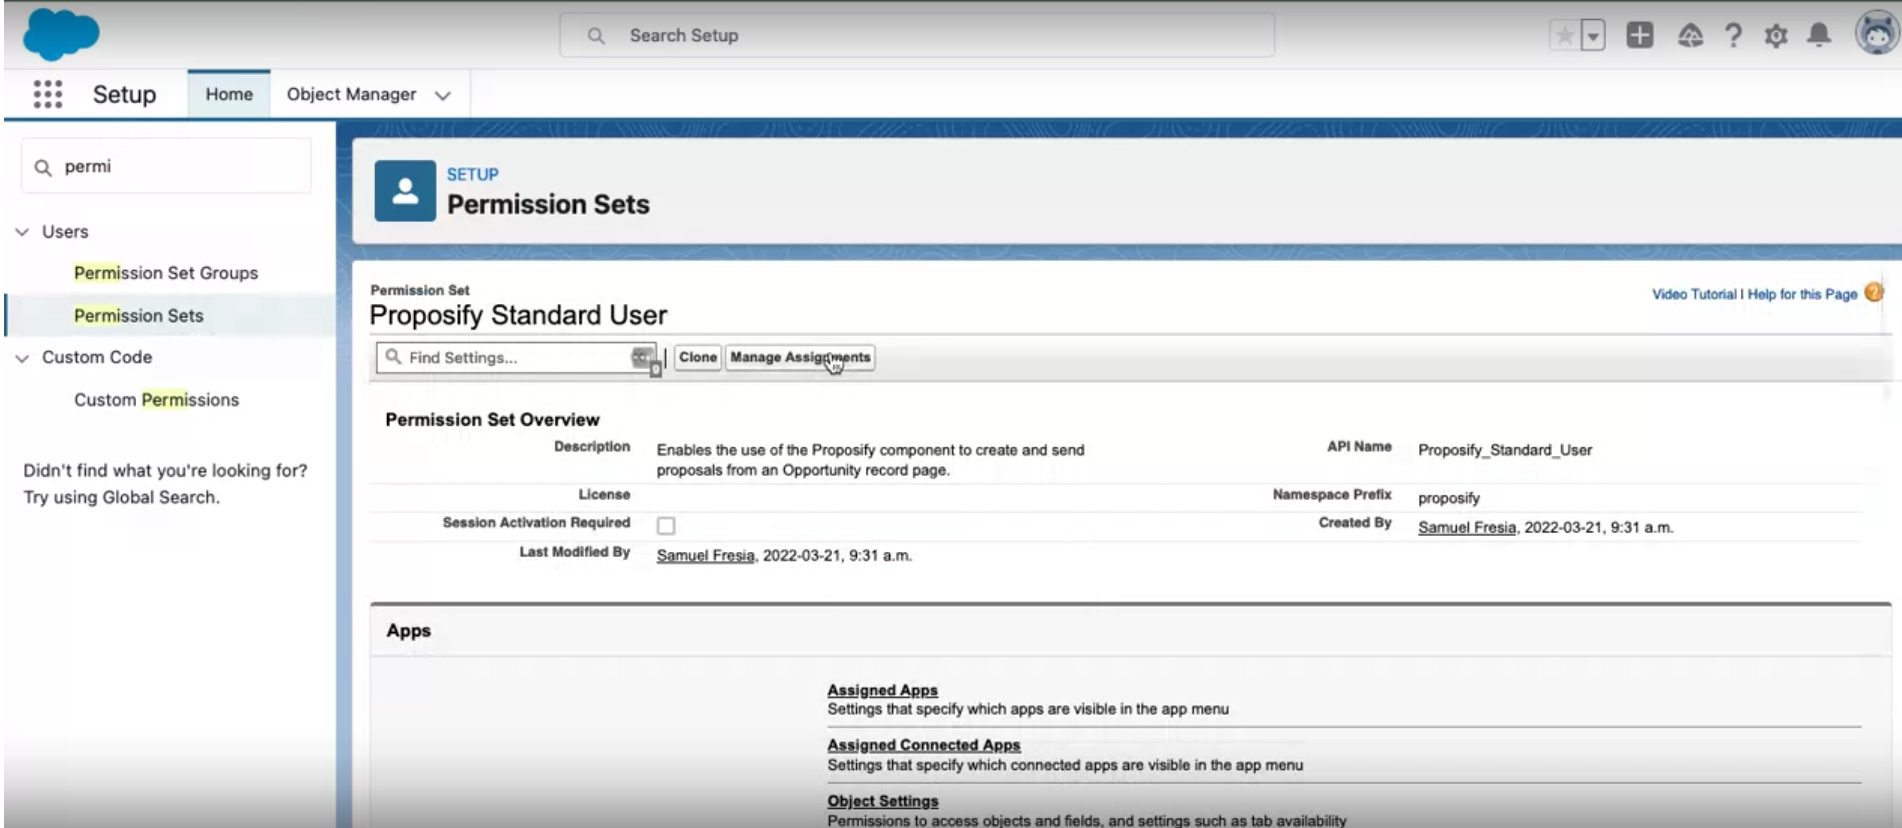Open the Object Manager tab
This screenshot has width=1902, height=828.
pyautogui.click(x=351, y=94)
